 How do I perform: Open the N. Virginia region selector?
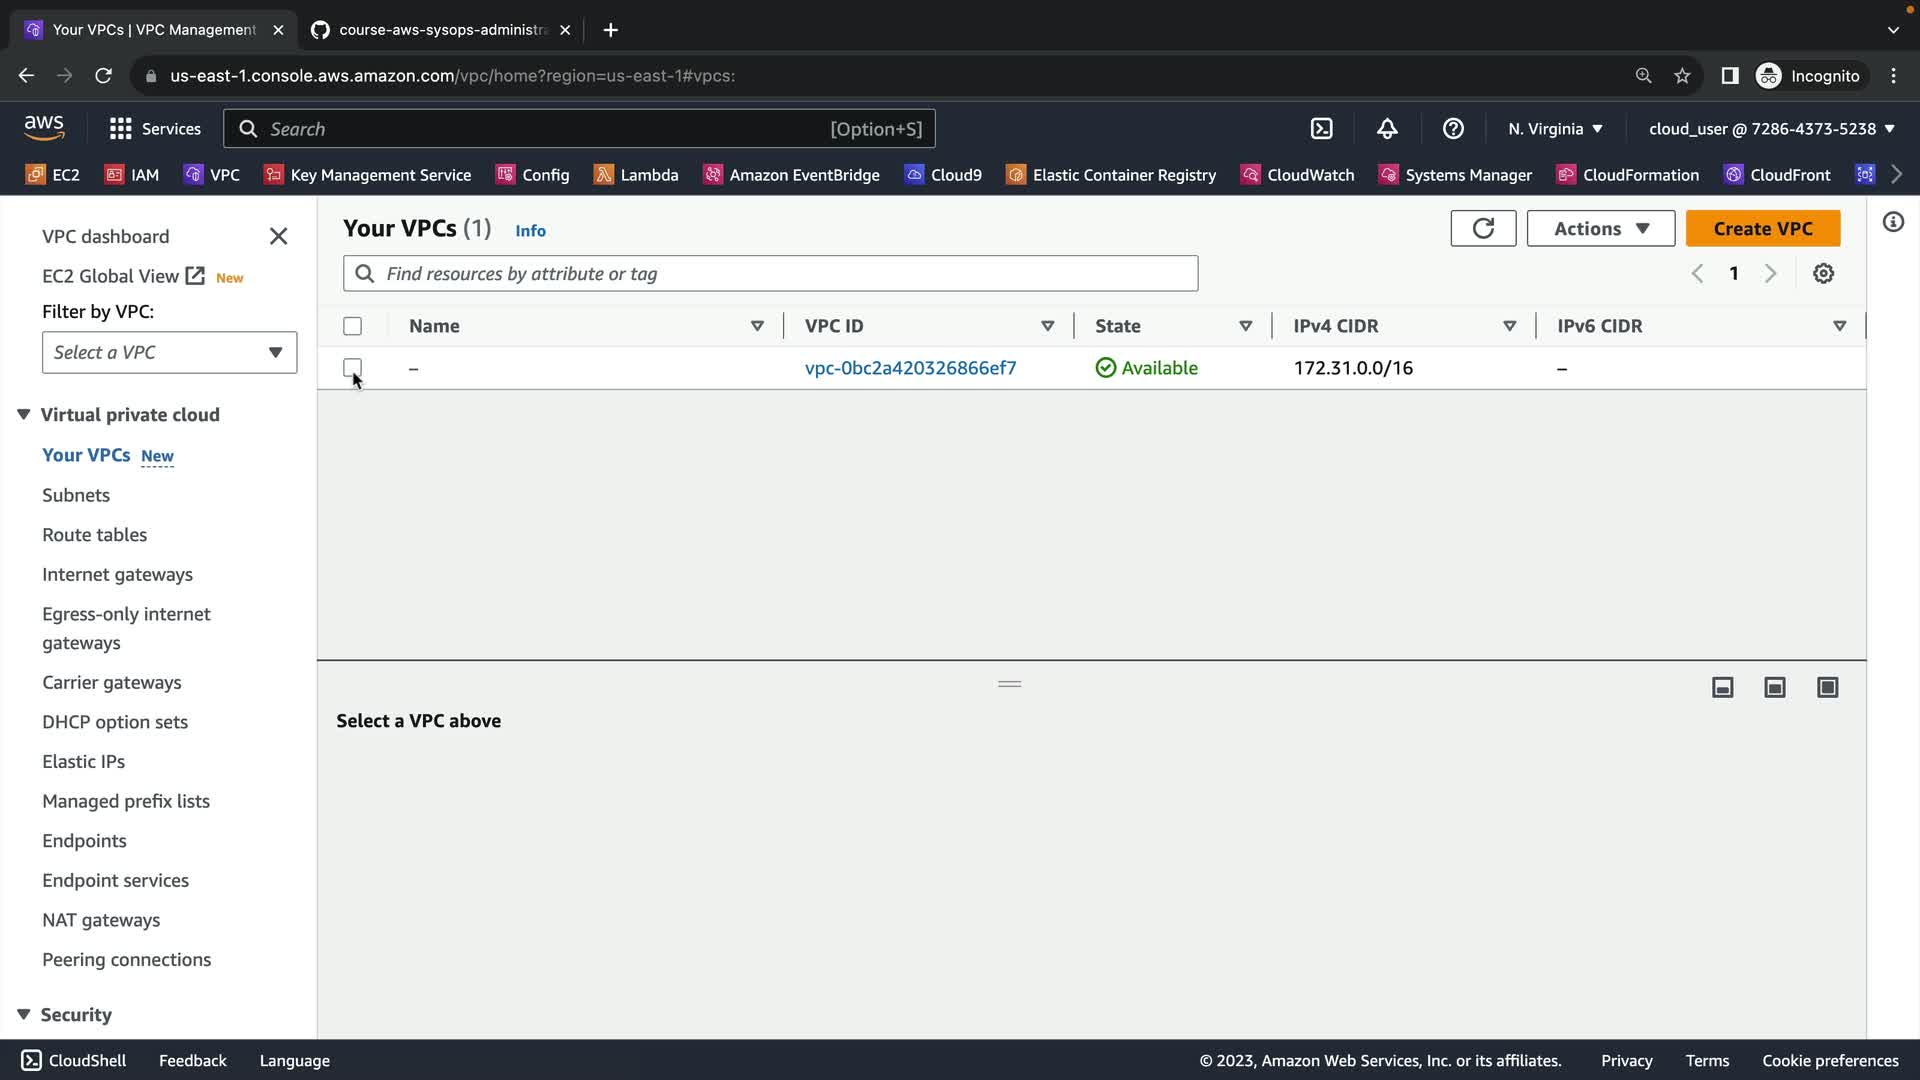(1555, 129)
